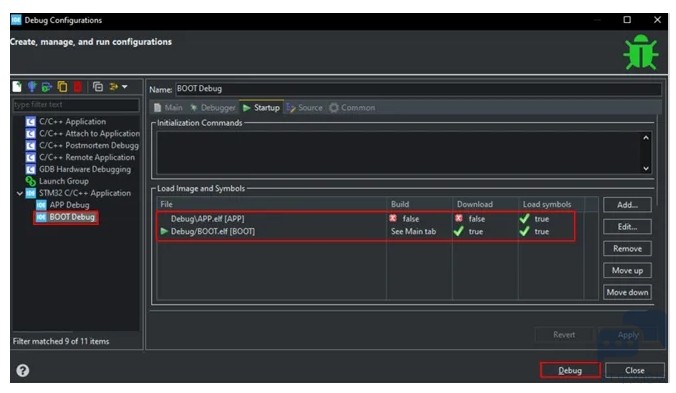Select C/C++ Remote Application entry

pos(87,157)
